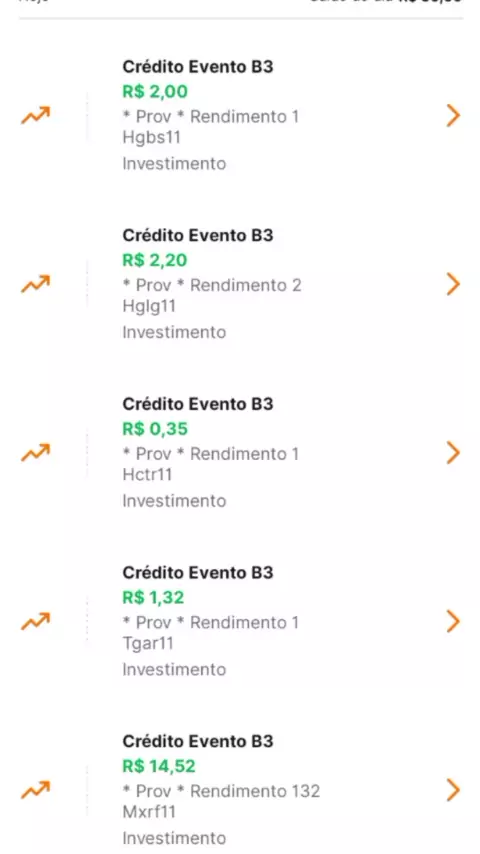Select the R$ 14,52 amount text

[159, 766]
